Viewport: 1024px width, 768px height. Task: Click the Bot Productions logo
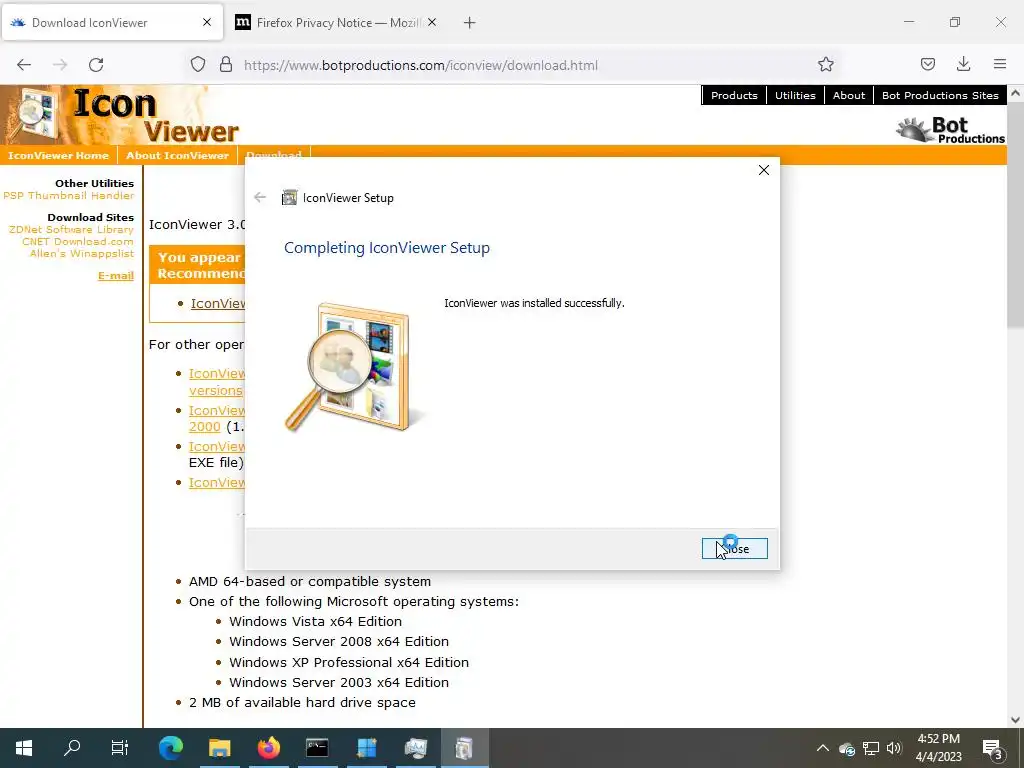point(950,129)
